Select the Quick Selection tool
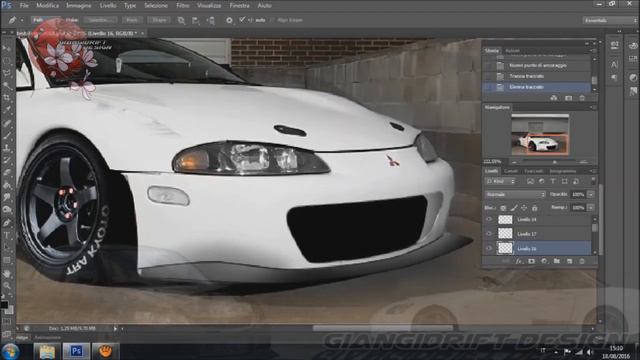The height and width of the screenshot is (360, 640). (x=7, y=85)
